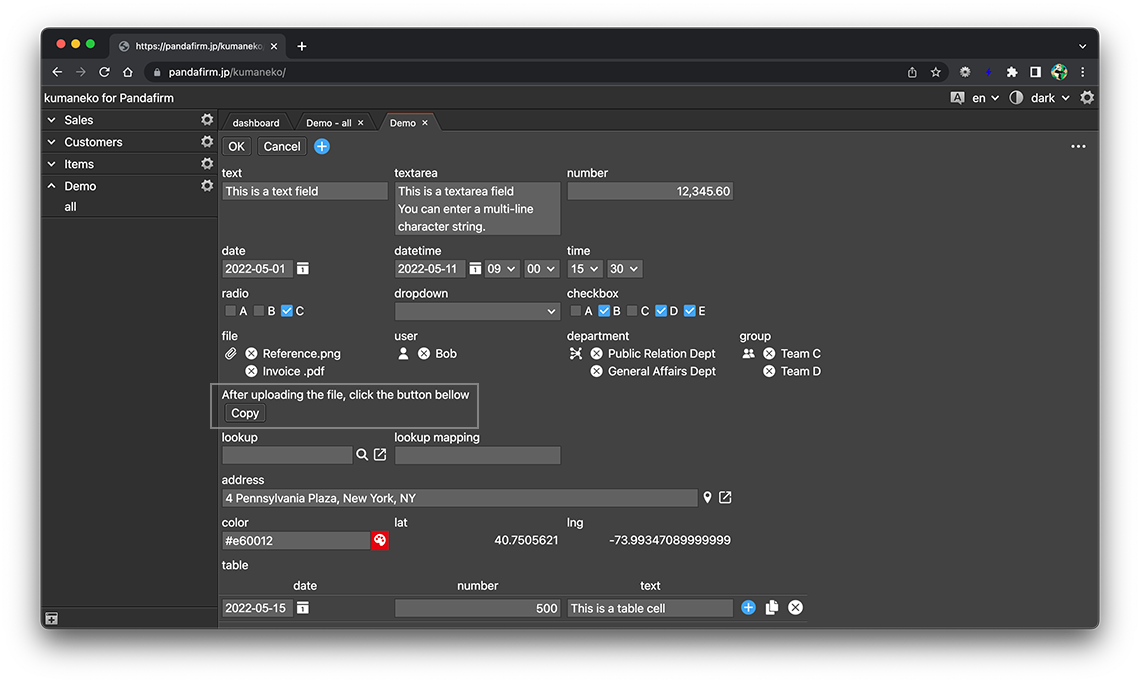Click the blue plus icon beside Cancel
Viewport: 1140px width, 683px height.
(x=322, y=147)
